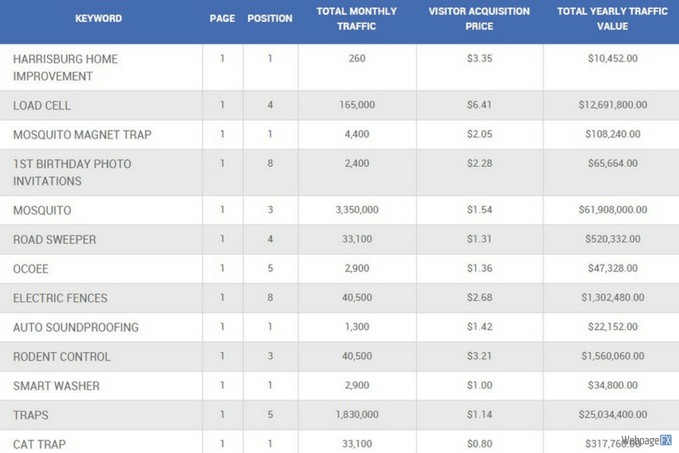Click the Position column header
The height and width of the screenshot is (453, 679).
tap(270, 19)
